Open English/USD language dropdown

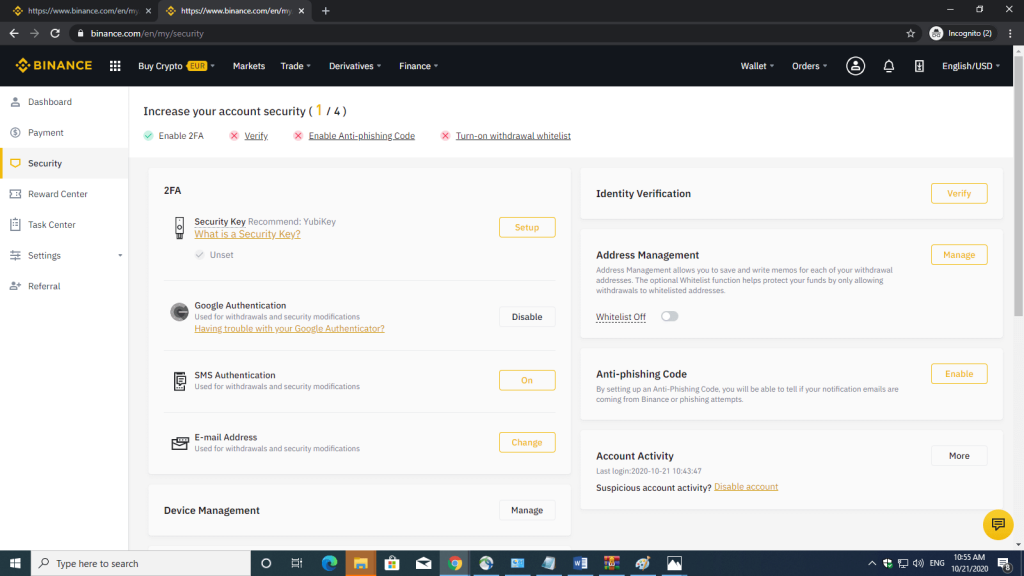click(x=970, y=66)
